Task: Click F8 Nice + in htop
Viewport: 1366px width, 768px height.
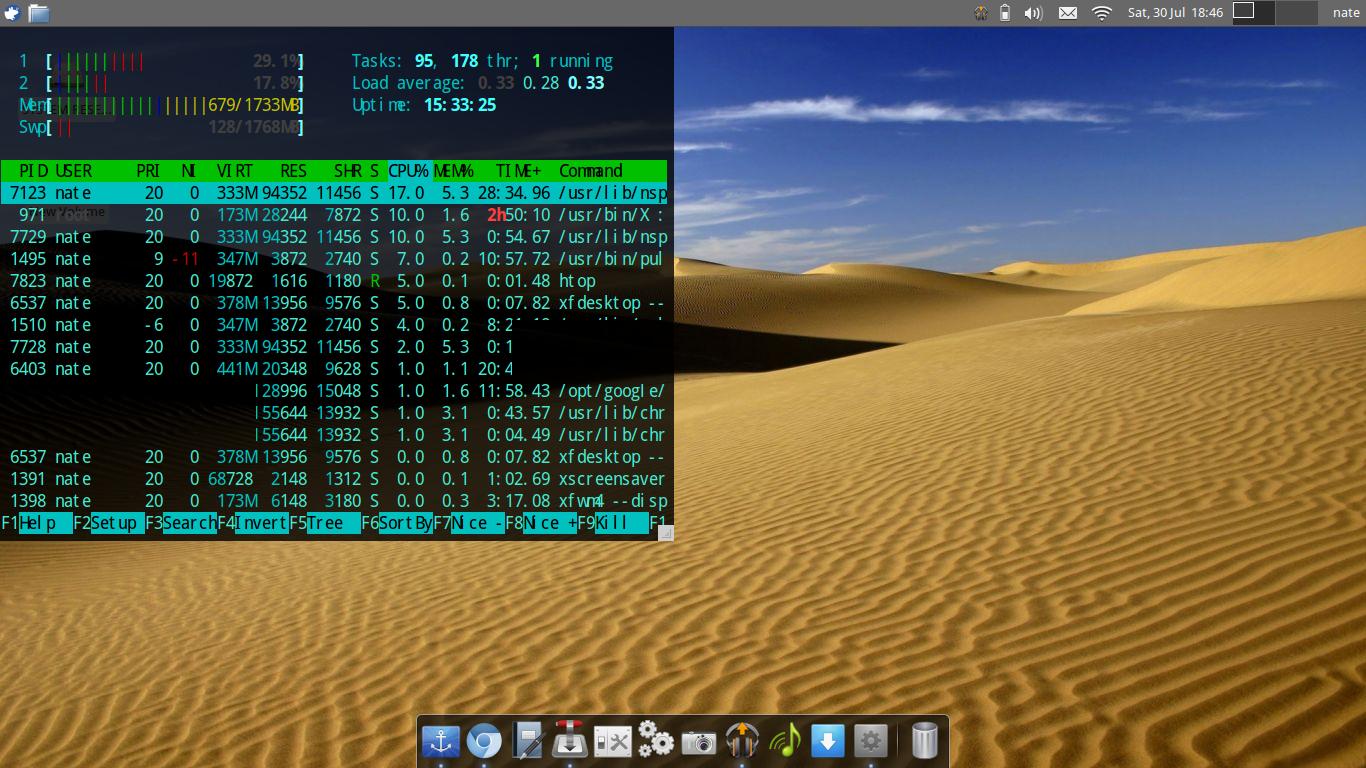Action: 541,523
